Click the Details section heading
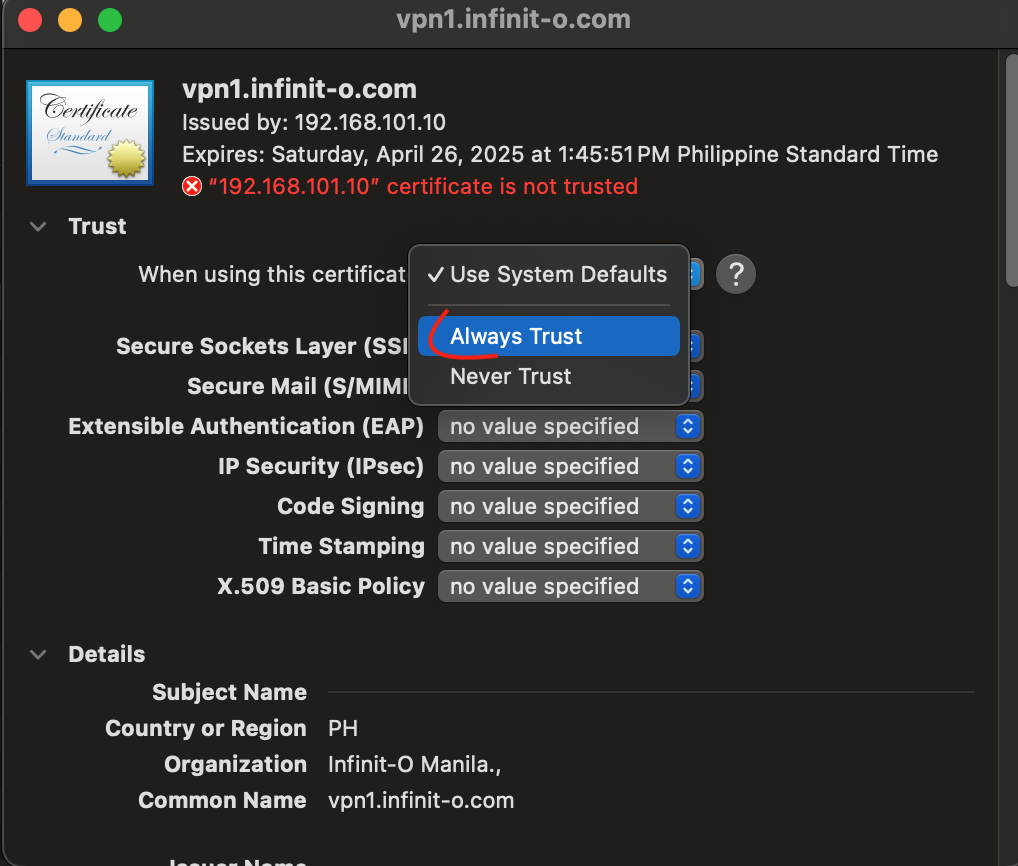The width and height of the screenshot is (1018, 866). [x=106, y=654]
